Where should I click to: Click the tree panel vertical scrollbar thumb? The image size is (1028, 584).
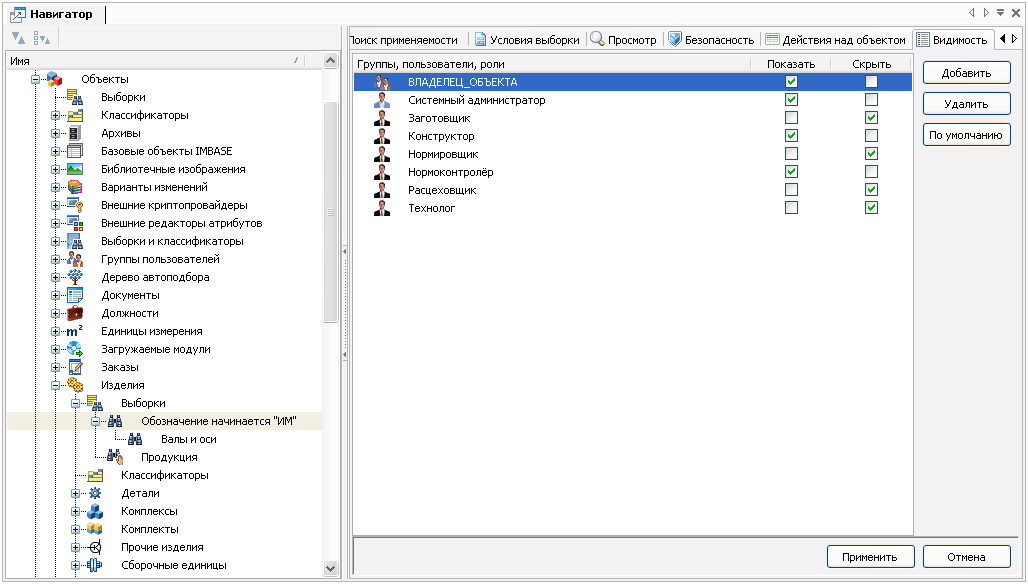pyautogui.click(x=331, y=212)
